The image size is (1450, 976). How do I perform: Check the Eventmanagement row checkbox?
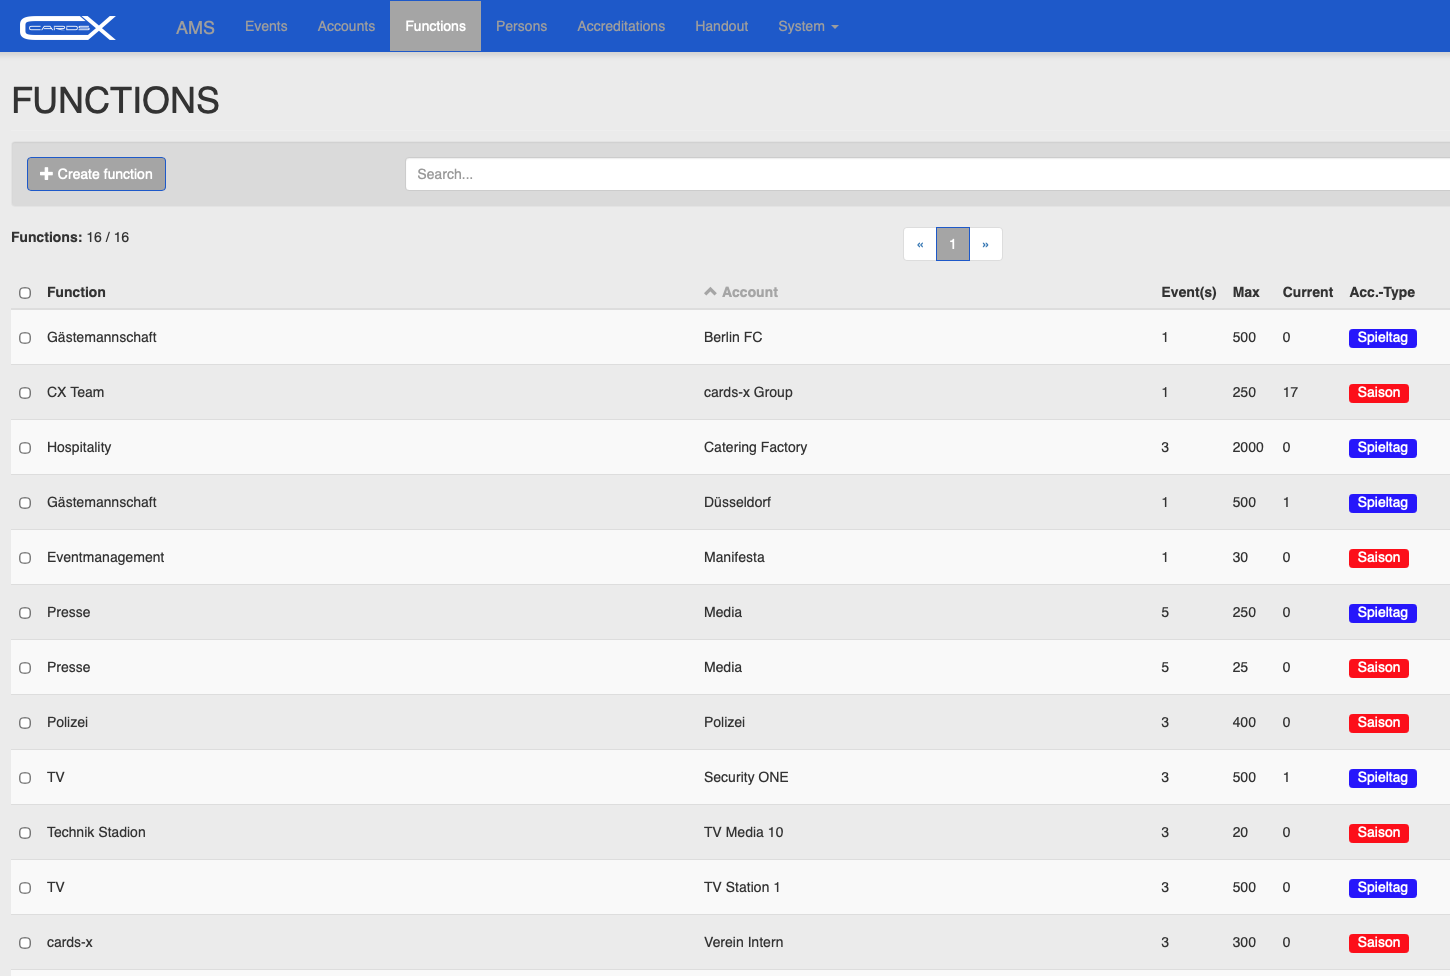25,558
